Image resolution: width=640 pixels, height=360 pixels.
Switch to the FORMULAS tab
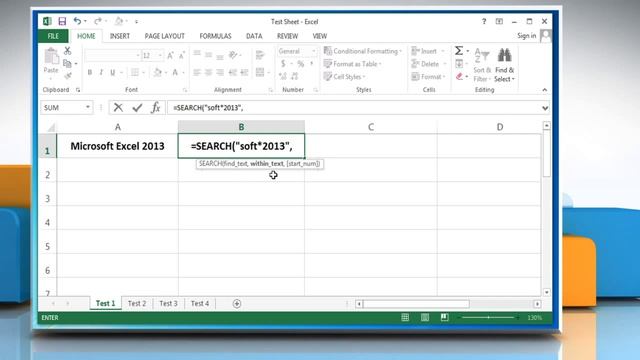click(215, 36)
